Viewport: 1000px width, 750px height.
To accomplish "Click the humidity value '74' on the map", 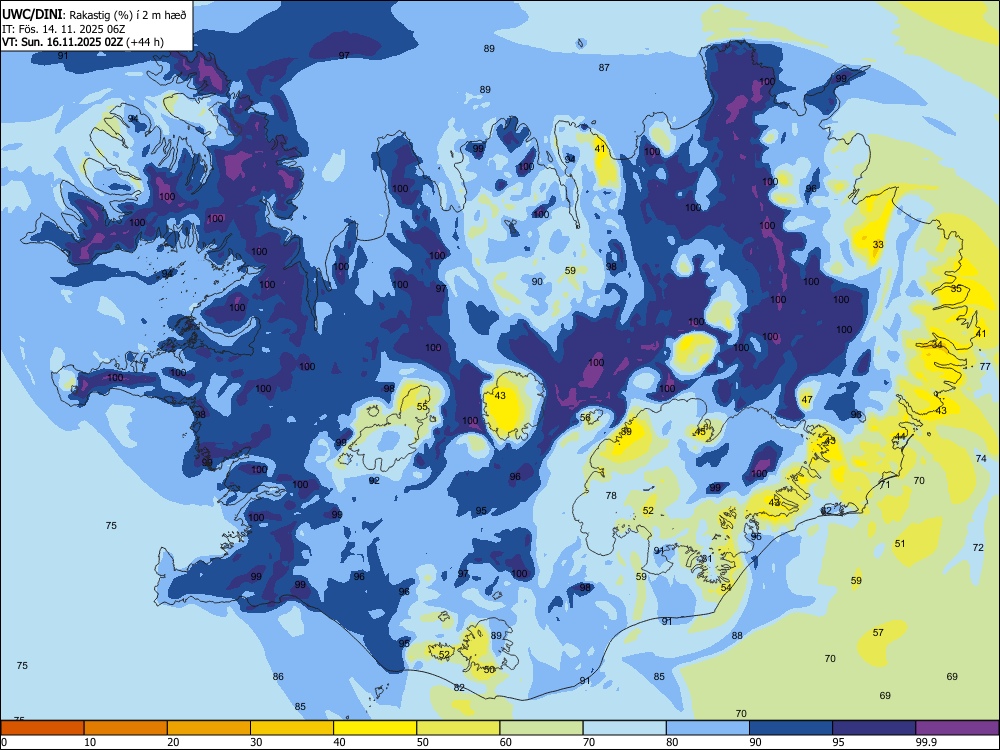I will click(x=981, y=459).
